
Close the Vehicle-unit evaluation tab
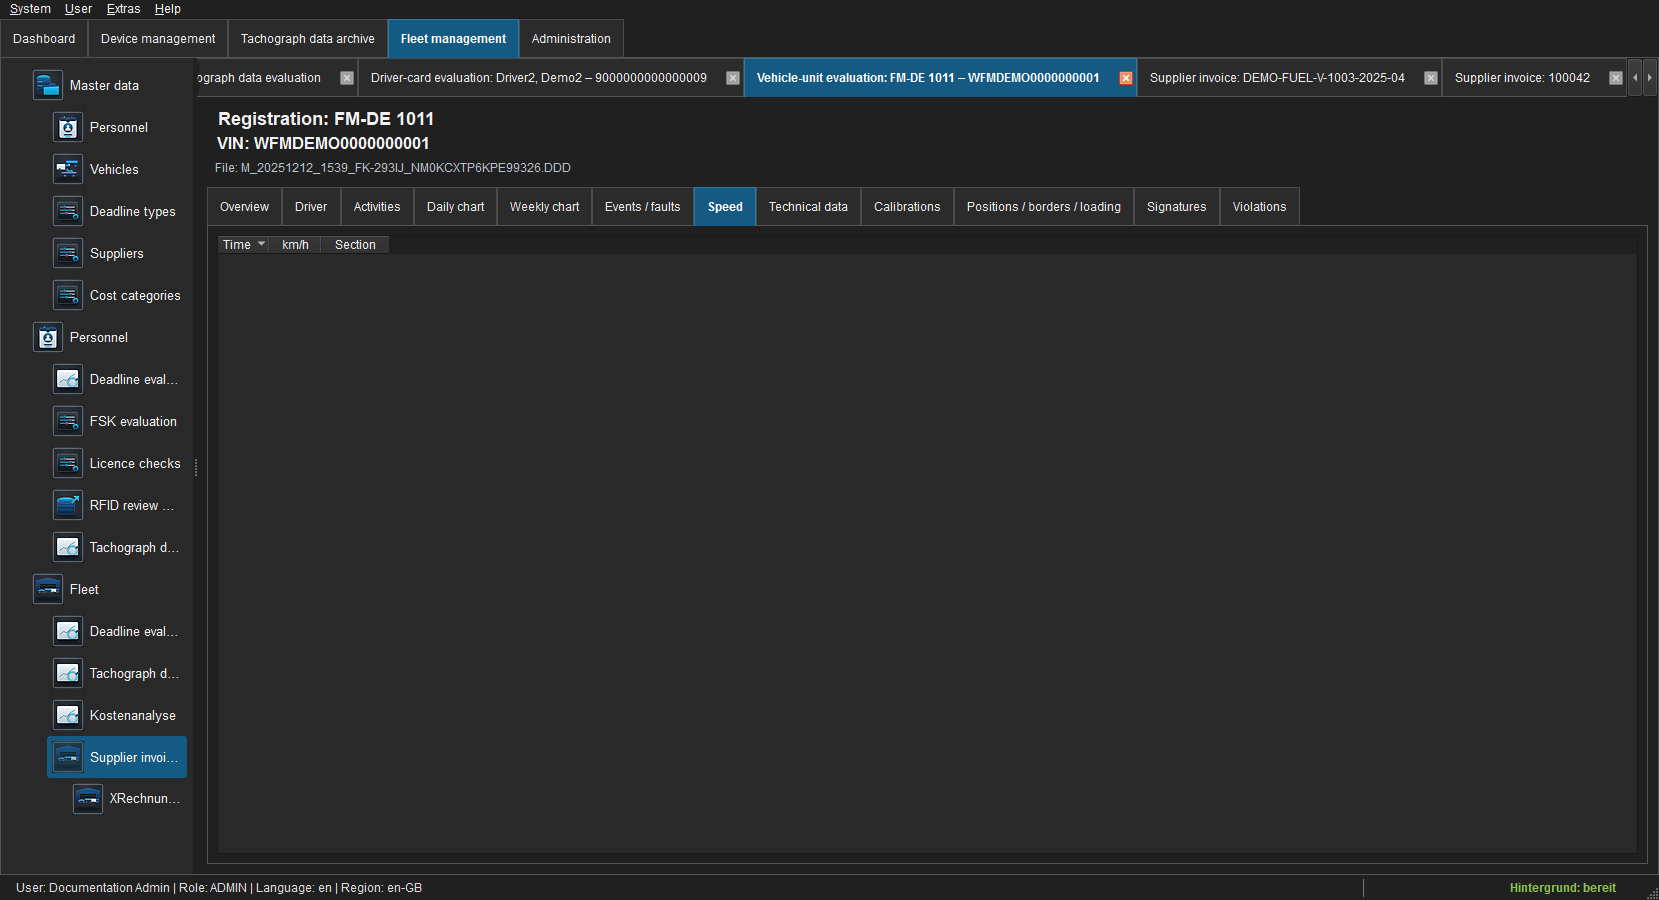(x=1126, y=78)
